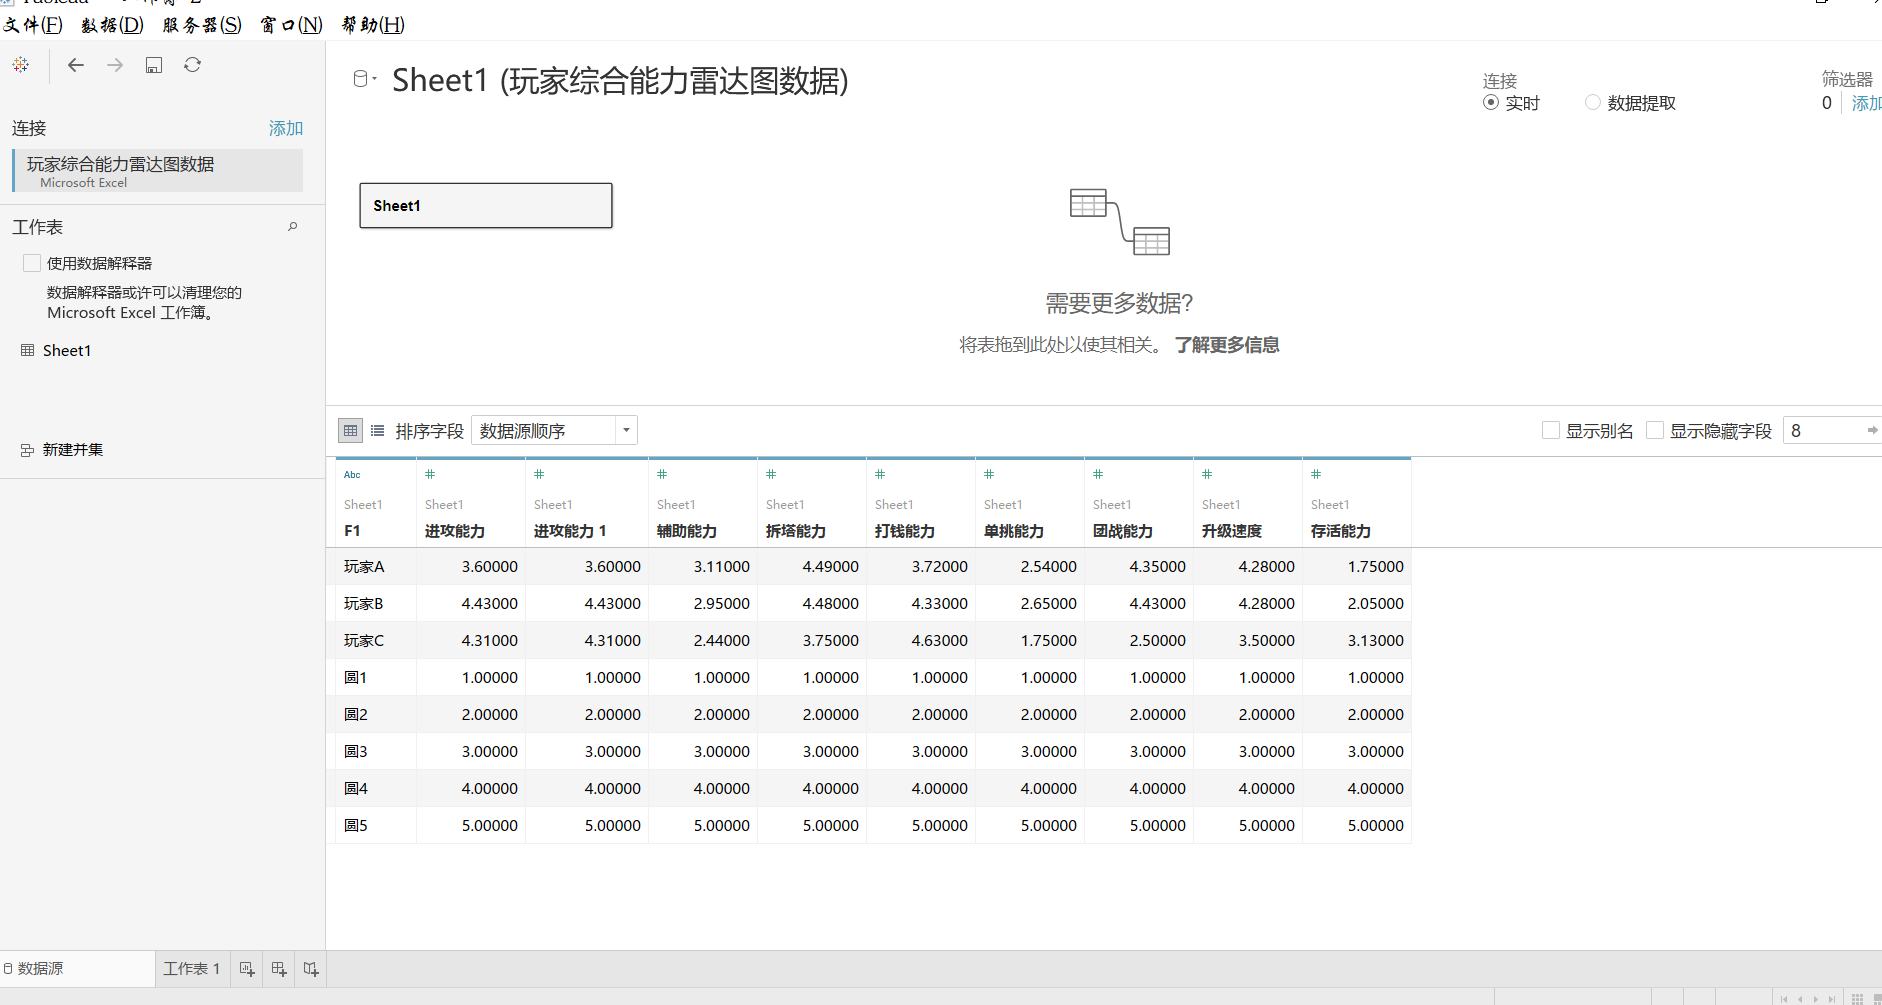
Task: Switch to the metadata list view icon
Action: (377, 431)
